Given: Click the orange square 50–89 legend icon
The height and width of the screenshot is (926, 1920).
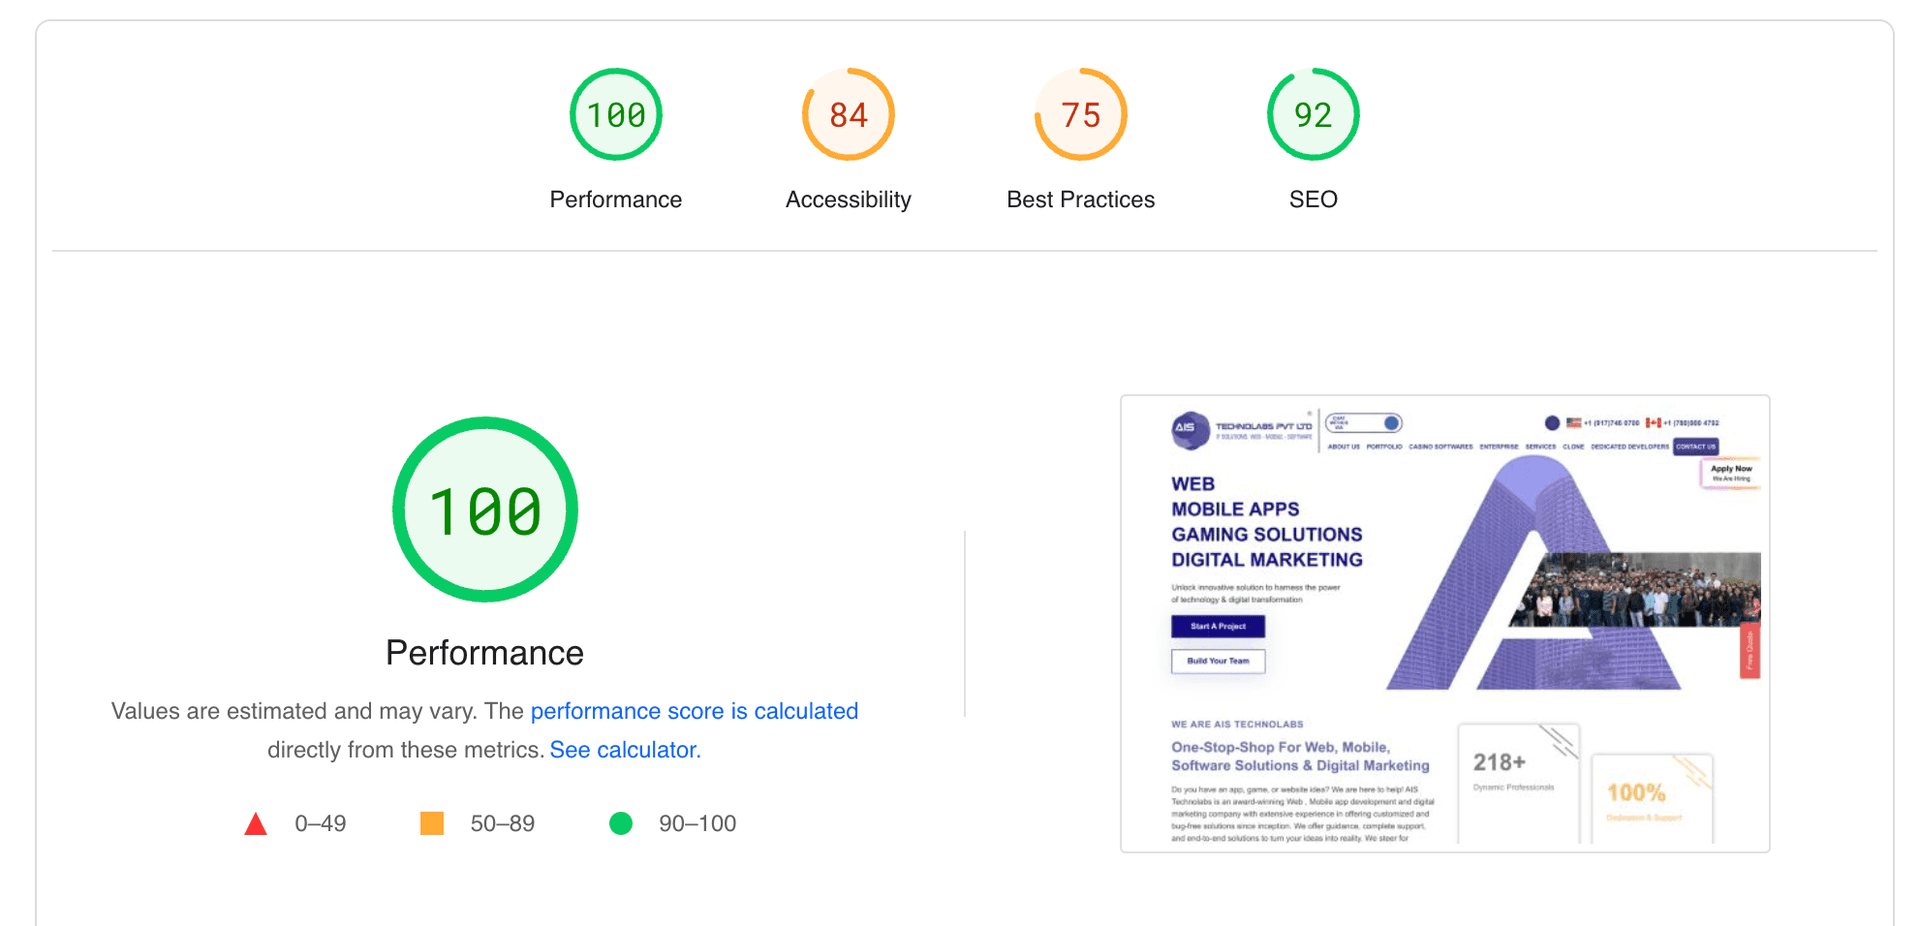Looking at the screenshot, I should pos(432,823).
